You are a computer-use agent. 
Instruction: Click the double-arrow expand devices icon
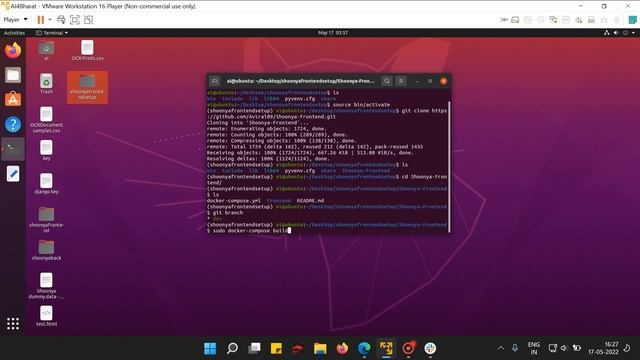click(504, 20)
